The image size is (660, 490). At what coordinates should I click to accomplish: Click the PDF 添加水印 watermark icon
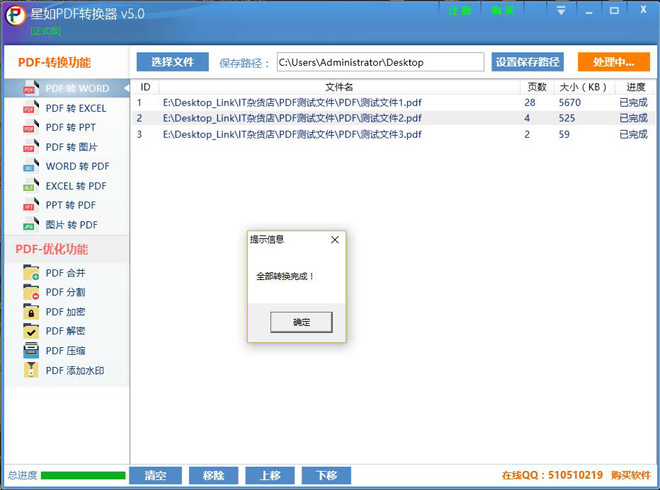pyautogui.click(x=31, y=370)
